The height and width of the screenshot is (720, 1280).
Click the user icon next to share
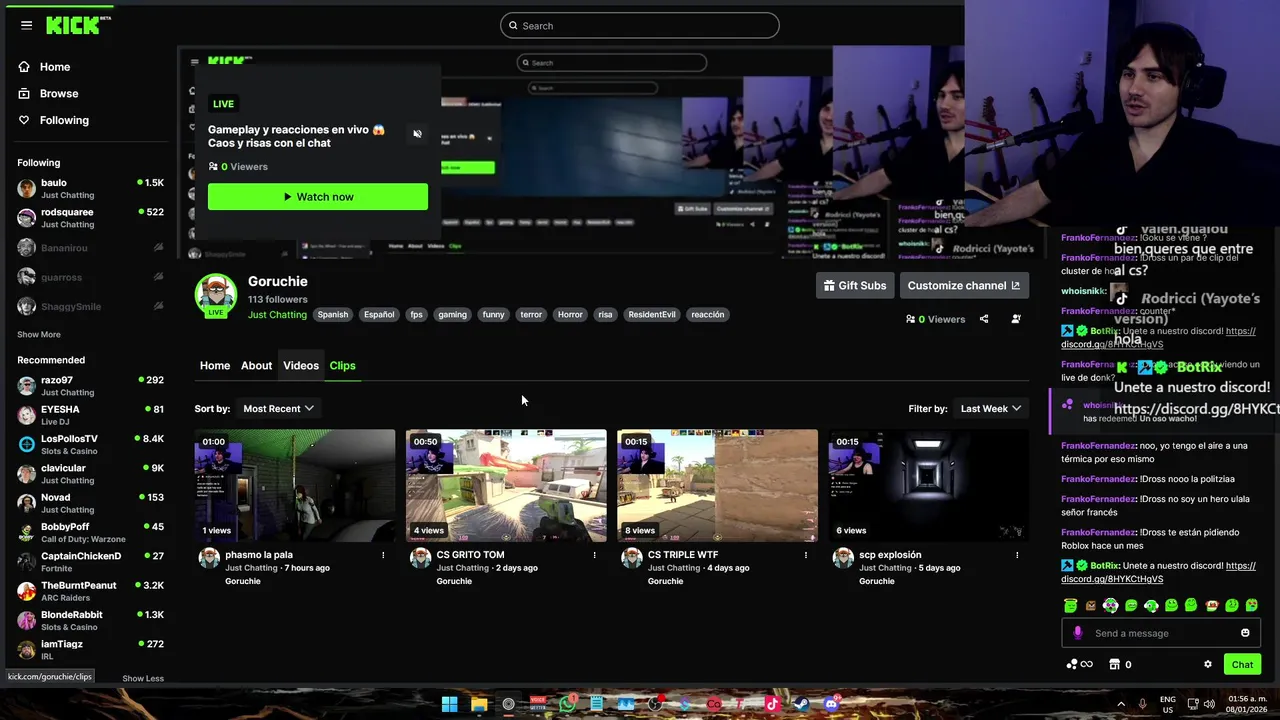(1016, 319)
